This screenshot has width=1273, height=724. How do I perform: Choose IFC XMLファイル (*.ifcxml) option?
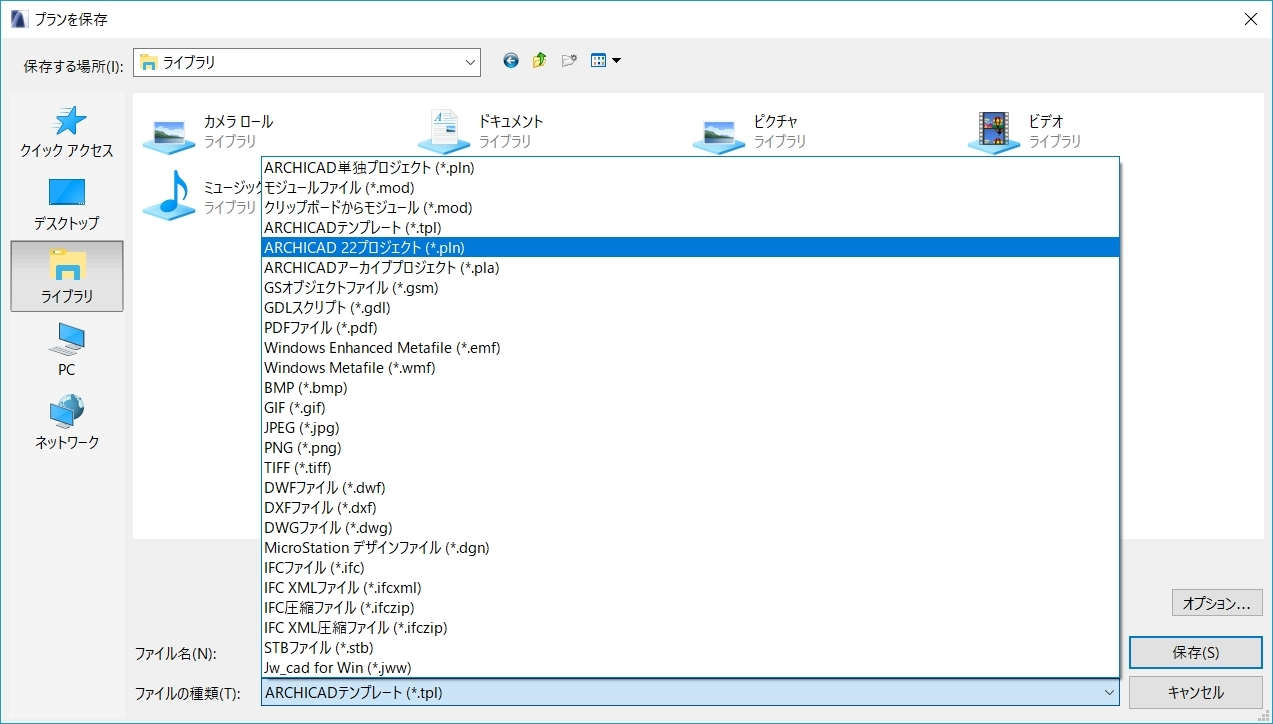click(x=690, y=588)
